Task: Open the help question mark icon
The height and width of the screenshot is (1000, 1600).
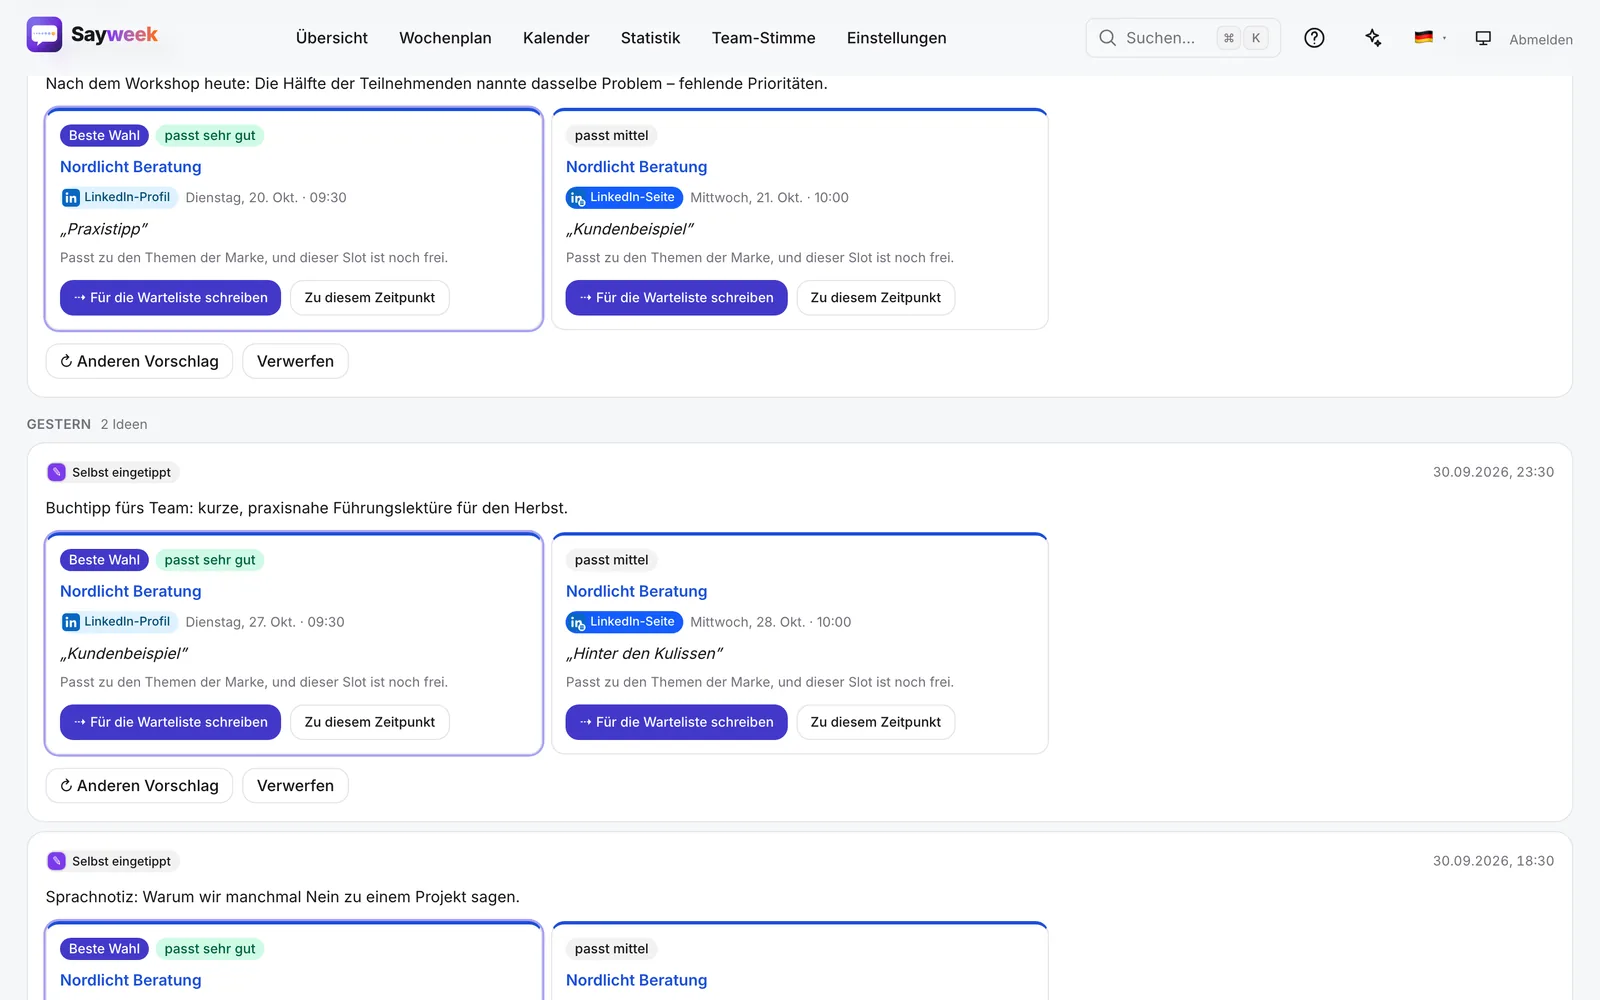Action: (x=1314, y=38)
